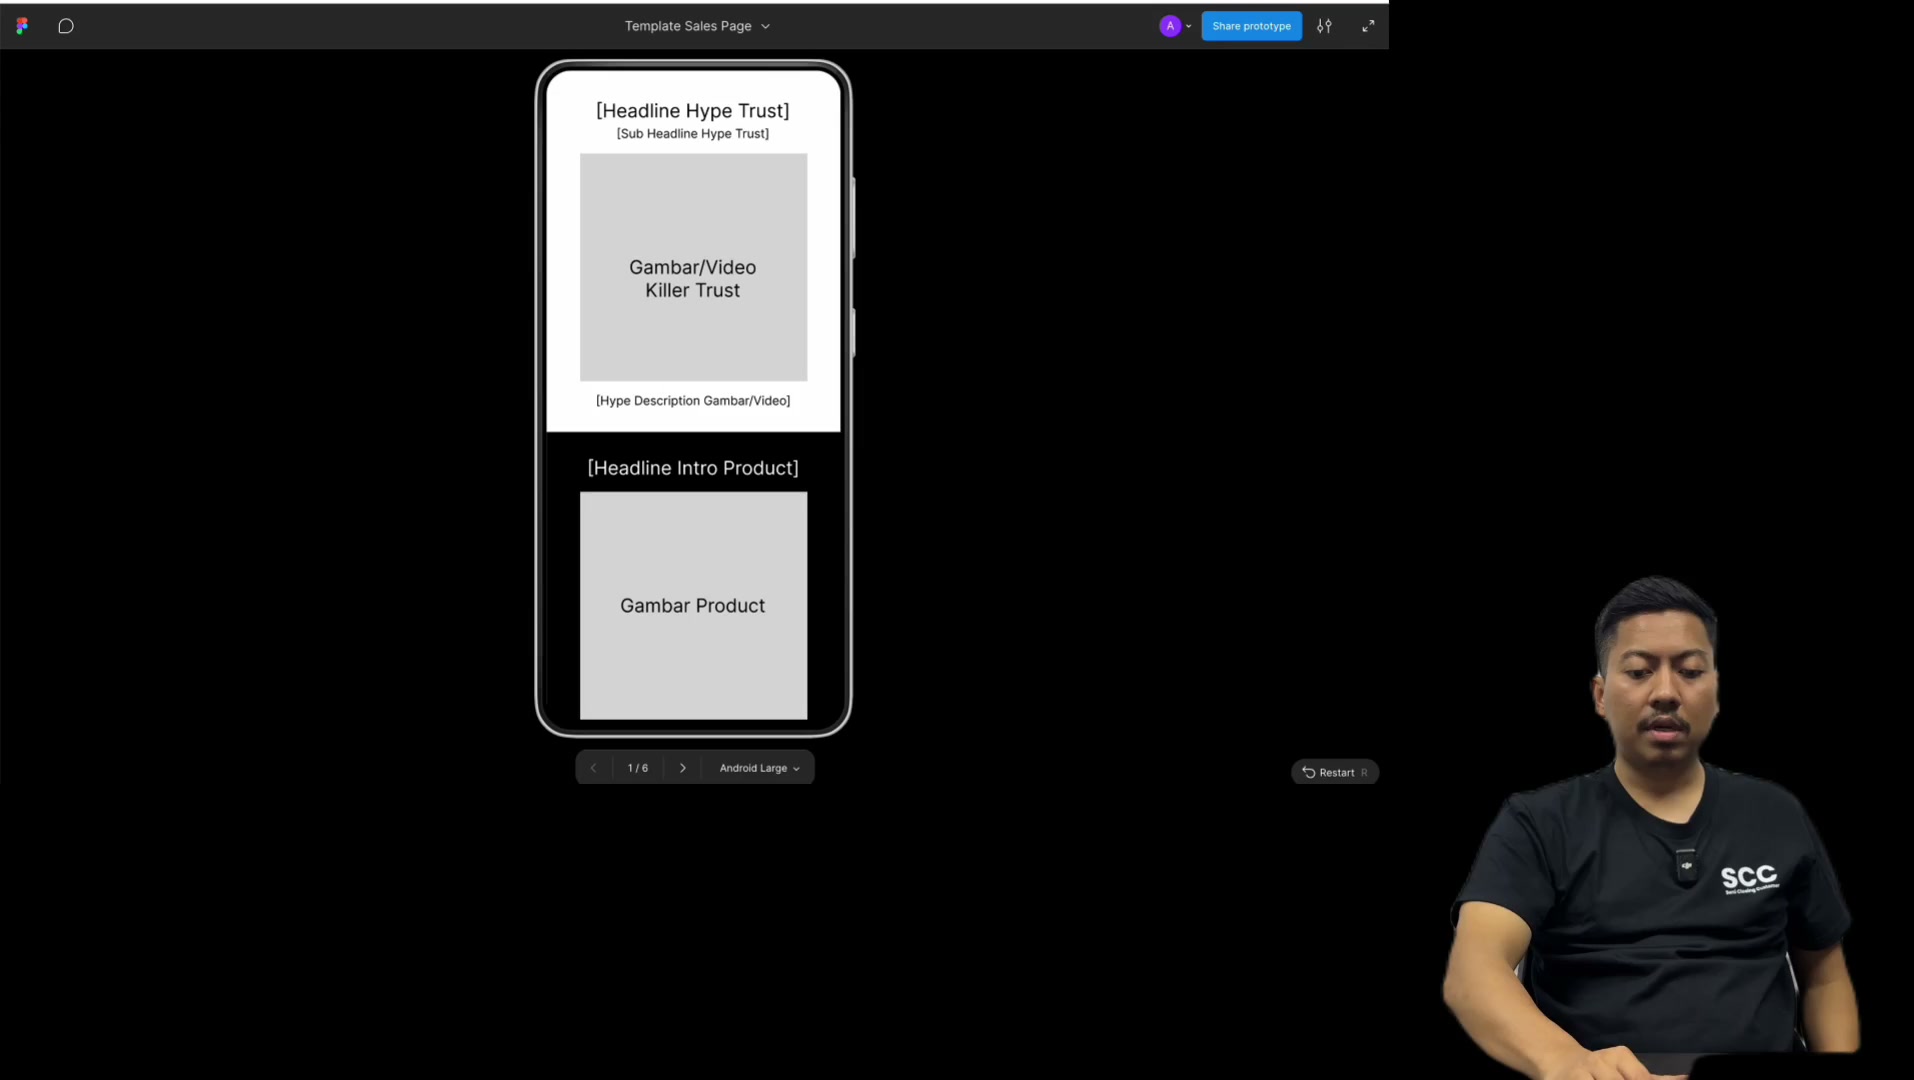The image size is (1914, 1080).
Task: Click the Gambar/Video Killer Trust placeholder
Action: pos(693,267)
